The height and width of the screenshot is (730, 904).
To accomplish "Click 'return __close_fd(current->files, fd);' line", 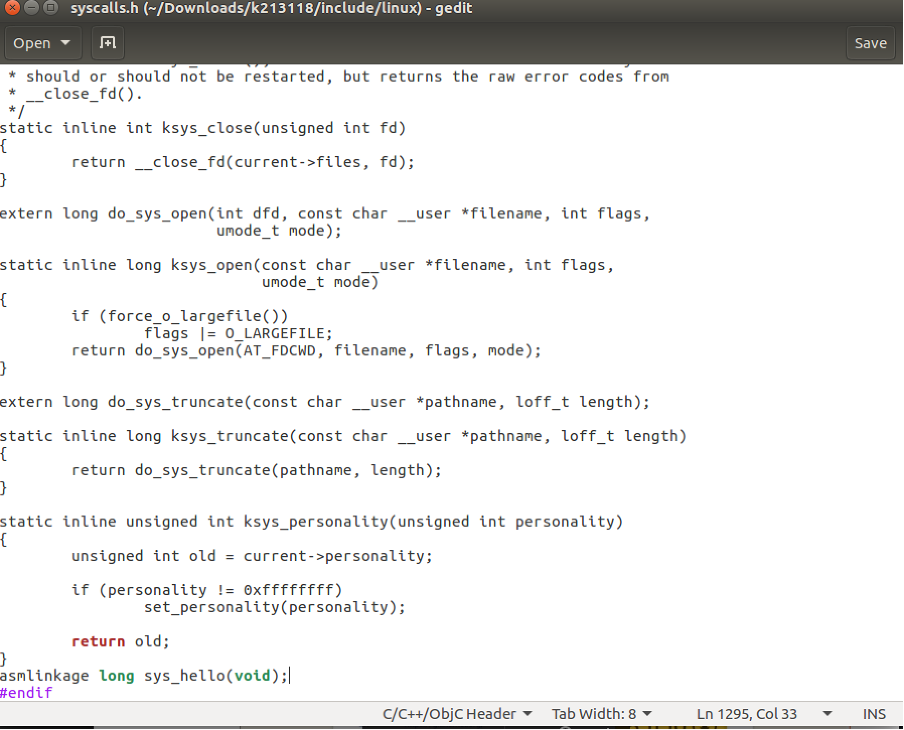I will pos(243,162).
